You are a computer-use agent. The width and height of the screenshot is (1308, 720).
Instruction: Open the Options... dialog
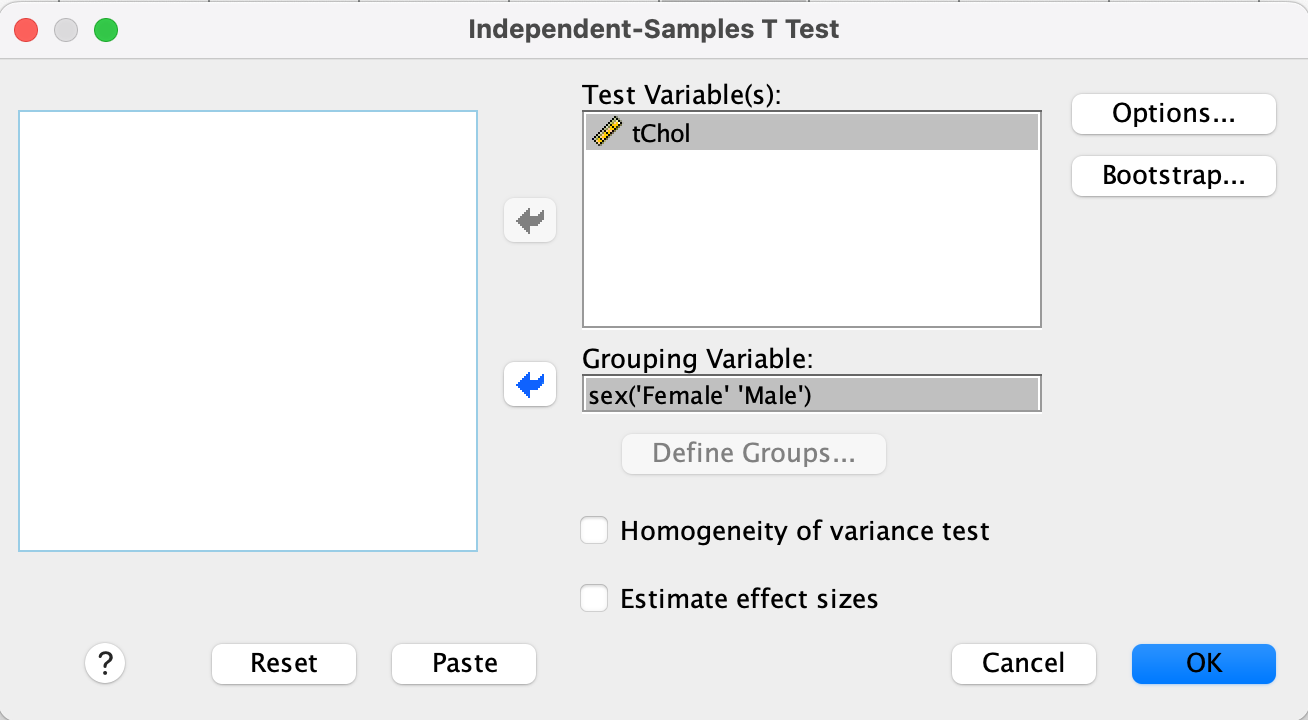[x=1173, y=114]
